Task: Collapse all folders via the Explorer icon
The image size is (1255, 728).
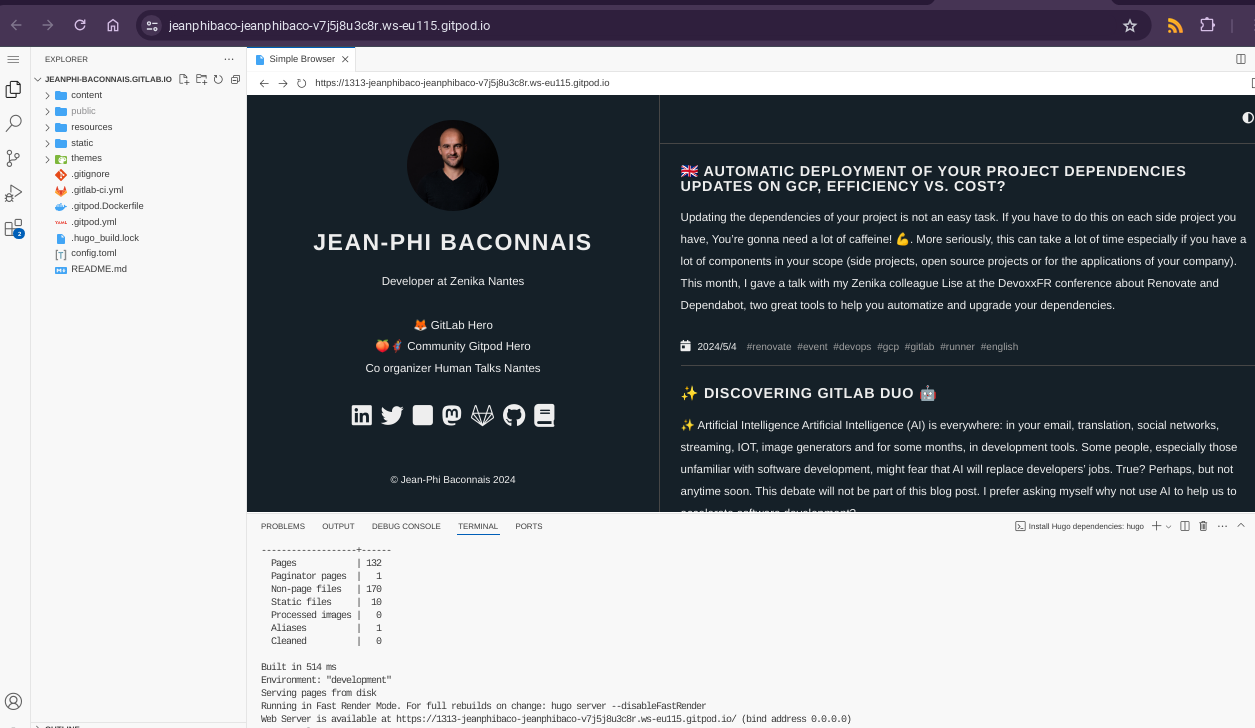Action: (x=235, y=79)
